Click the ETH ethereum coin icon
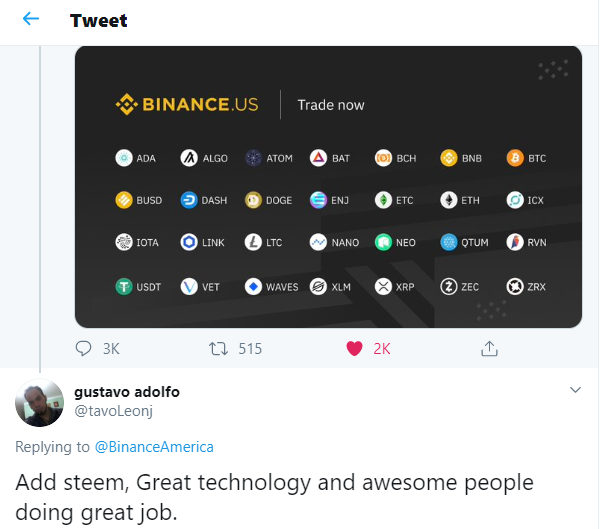Screen dimensions: 600x529 [448, 200]
